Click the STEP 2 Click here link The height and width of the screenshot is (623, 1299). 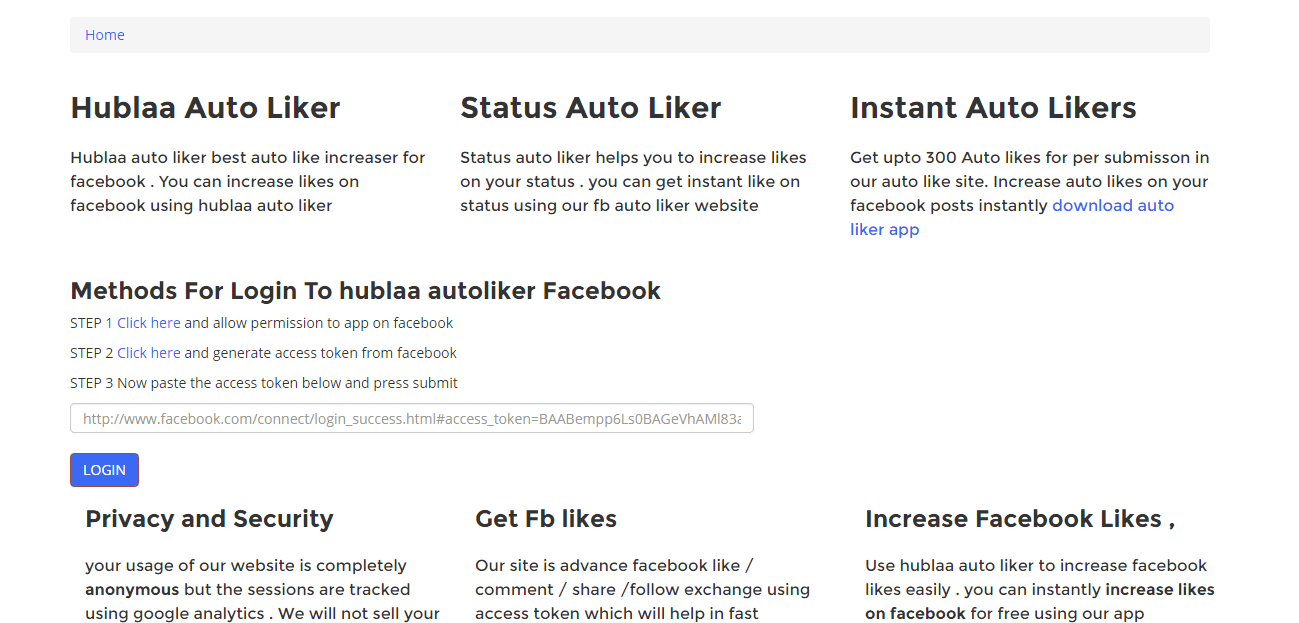click(x=148, y=353)
